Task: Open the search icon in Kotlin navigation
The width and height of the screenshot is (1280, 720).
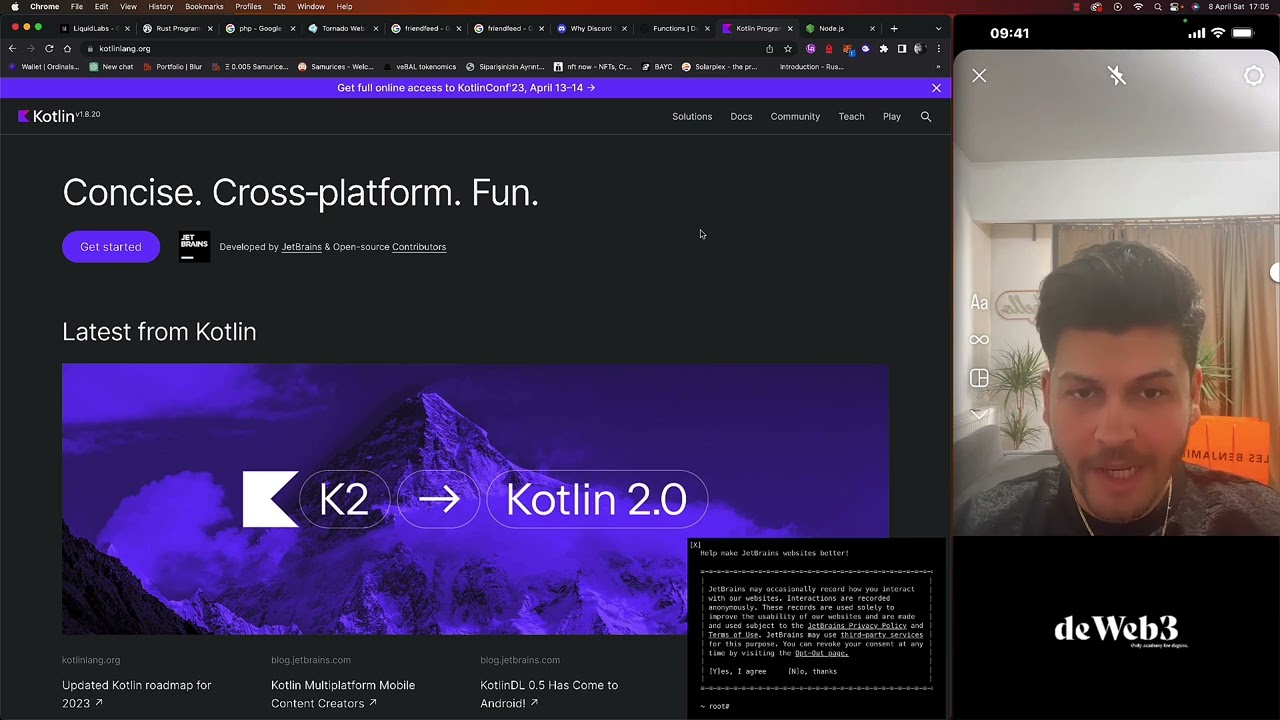Action: 926,117
